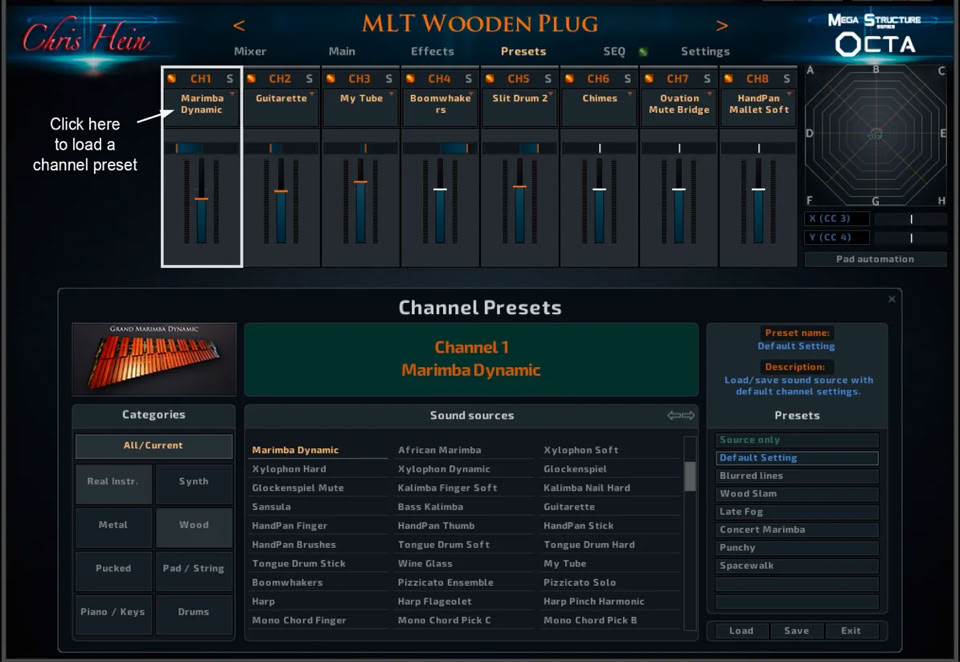Go to next preset with right arrow
Viewport: 960px width, 662px height.
pyautogui.click(x=722, y=25)
